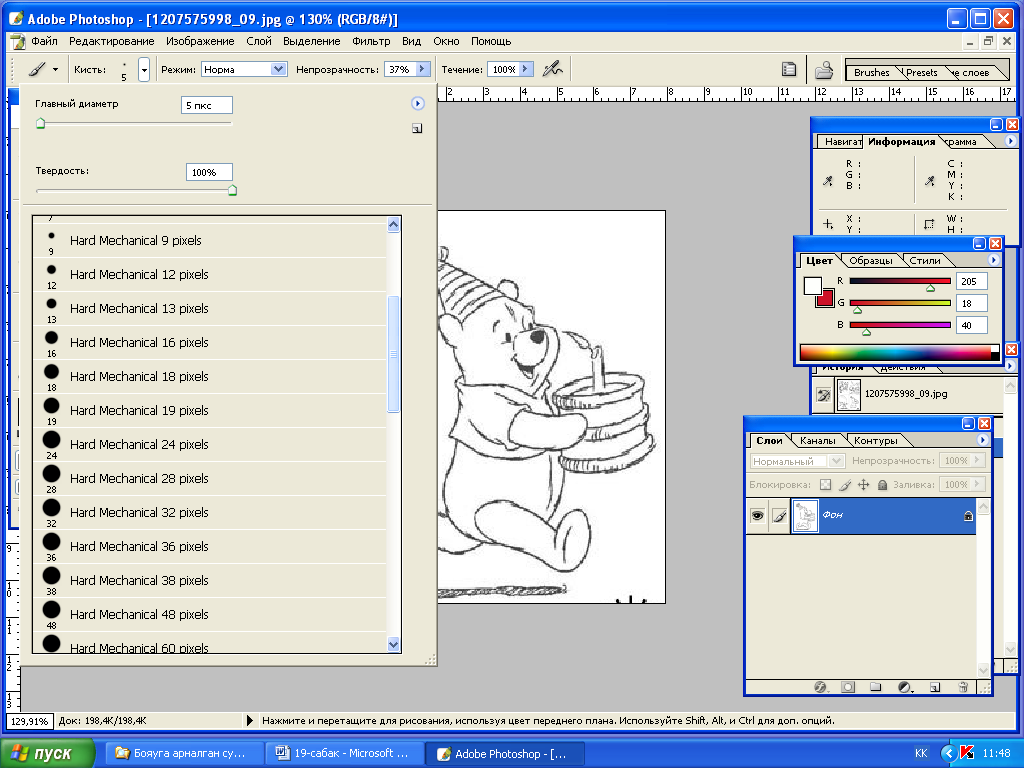Image resolution: width=1024 pixels, height=768 pixels.
Task: Open the Layers panel flyout menu
Action: tap(982, 440)
